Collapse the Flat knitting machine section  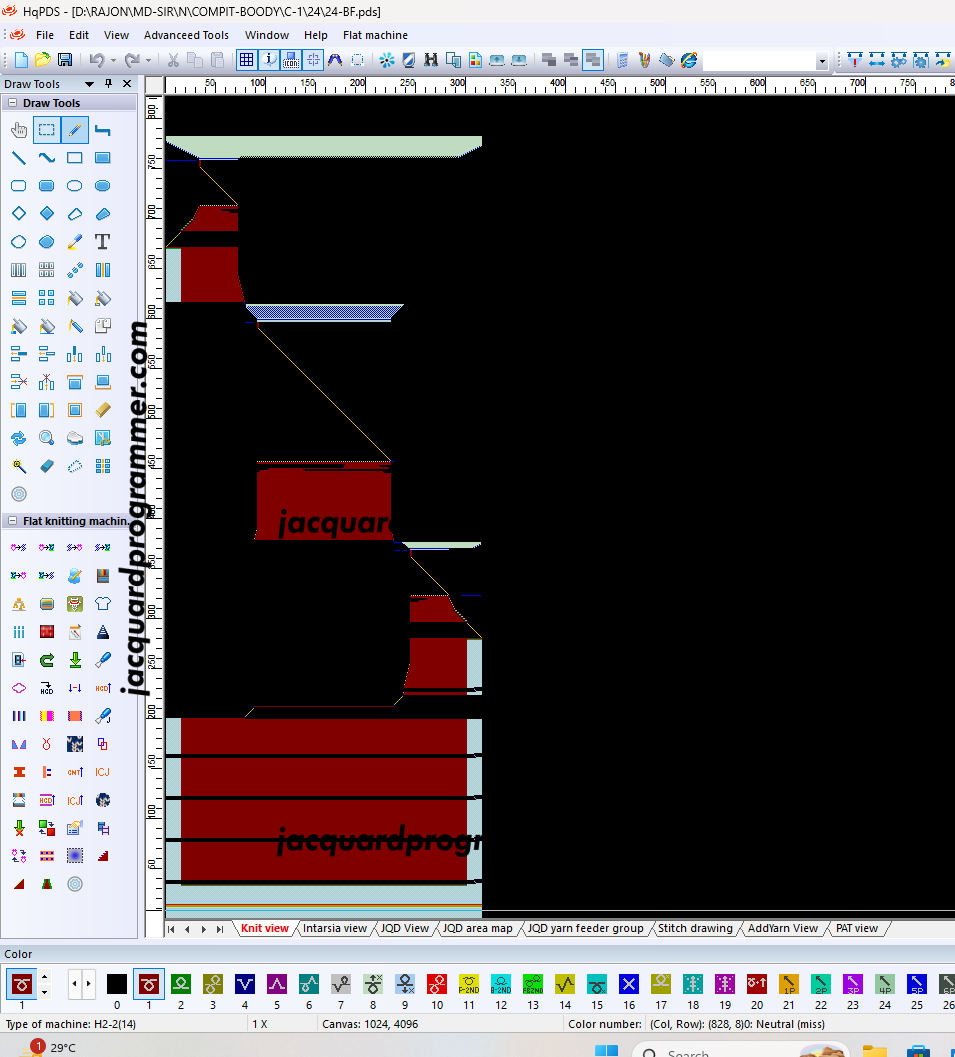pos(12,521)
